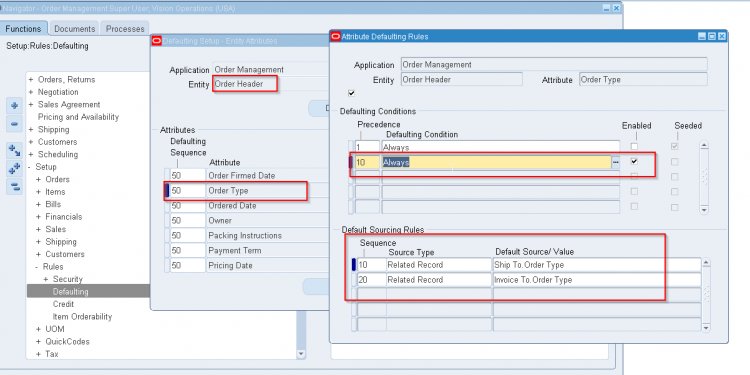
Task: Click the Navigator collapse (−) button
Action: tap(14, 124)
